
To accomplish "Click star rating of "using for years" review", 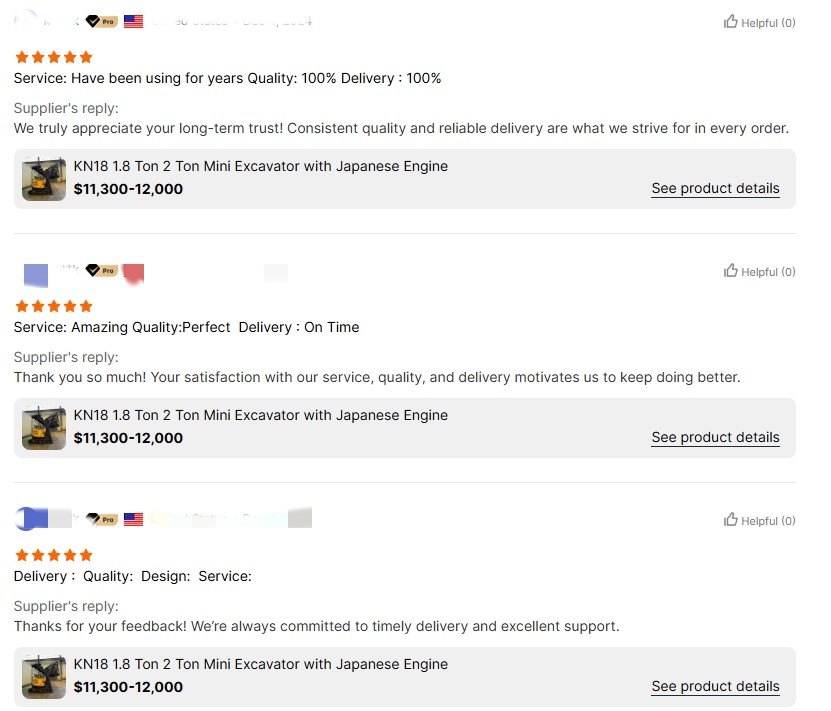I will click(x=53, y=57).
